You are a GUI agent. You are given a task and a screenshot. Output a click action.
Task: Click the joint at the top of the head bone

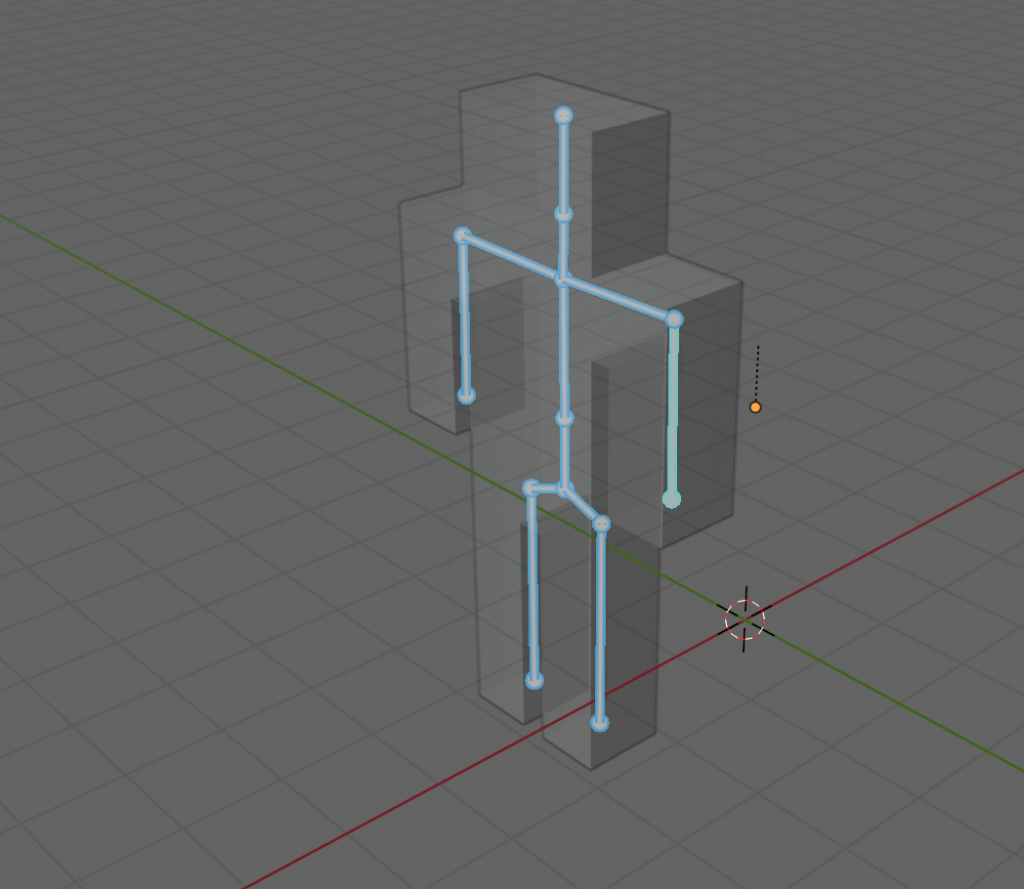coord(563,116)
